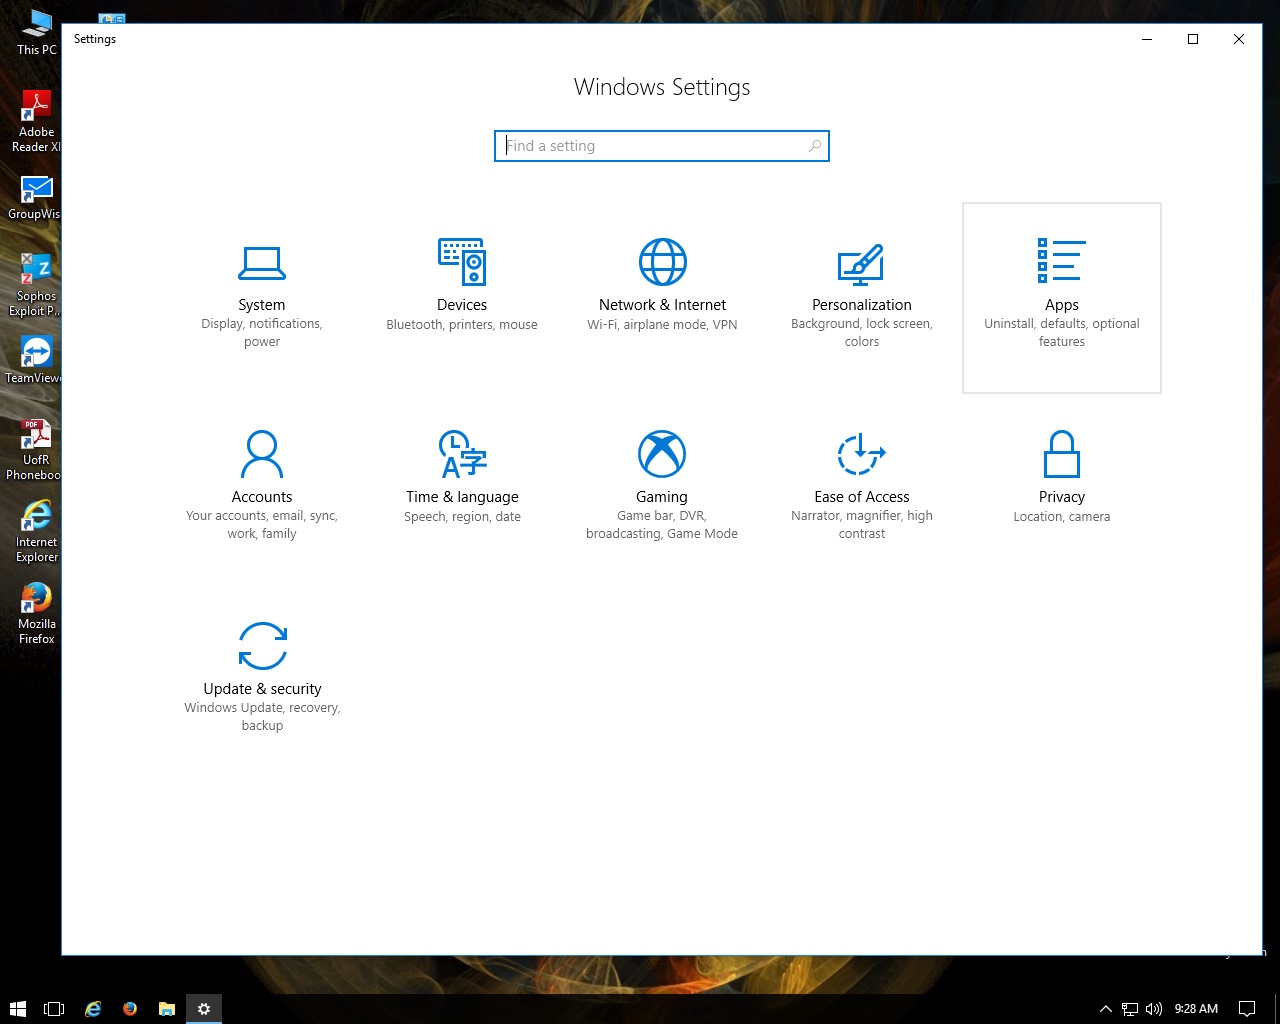
Task: Open Gaming Xbox icon
Action: pos(662,454)
